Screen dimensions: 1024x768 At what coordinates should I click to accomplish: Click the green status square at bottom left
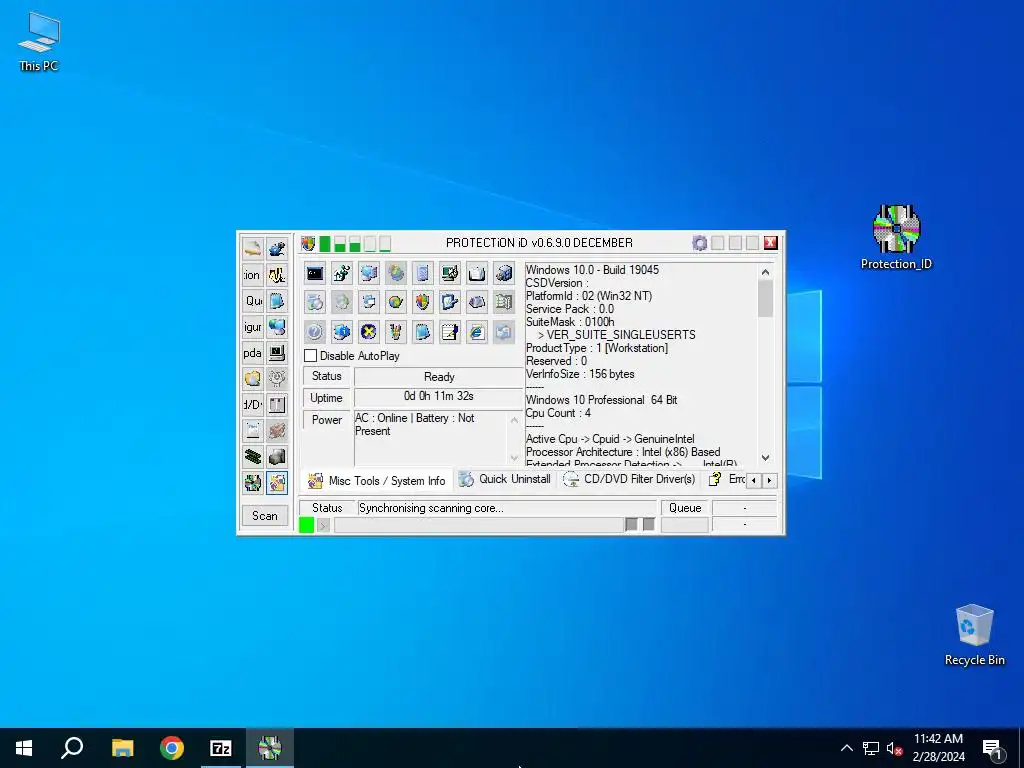(306, 524)
